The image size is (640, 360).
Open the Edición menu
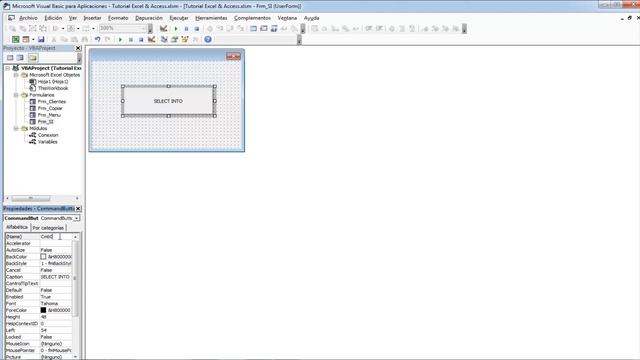[53, 18]
